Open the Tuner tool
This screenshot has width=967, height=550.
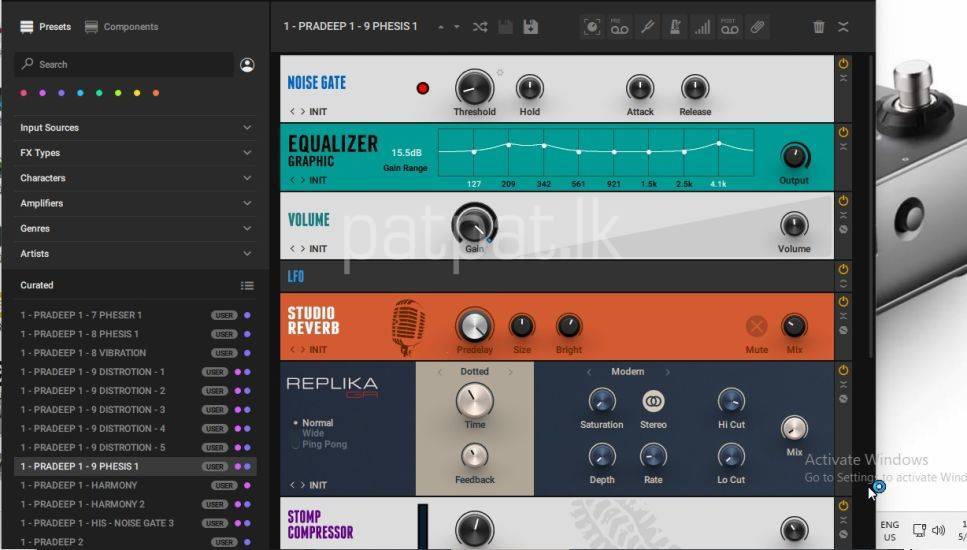click(647, 27)
